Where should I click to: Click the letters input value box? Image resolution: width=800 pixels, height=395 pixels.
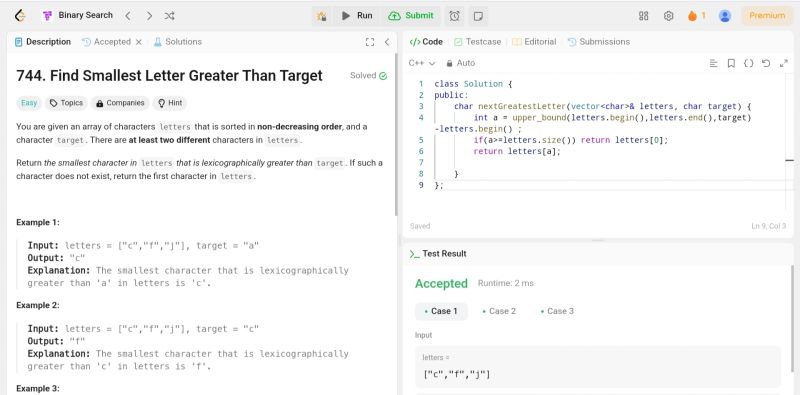598,367
